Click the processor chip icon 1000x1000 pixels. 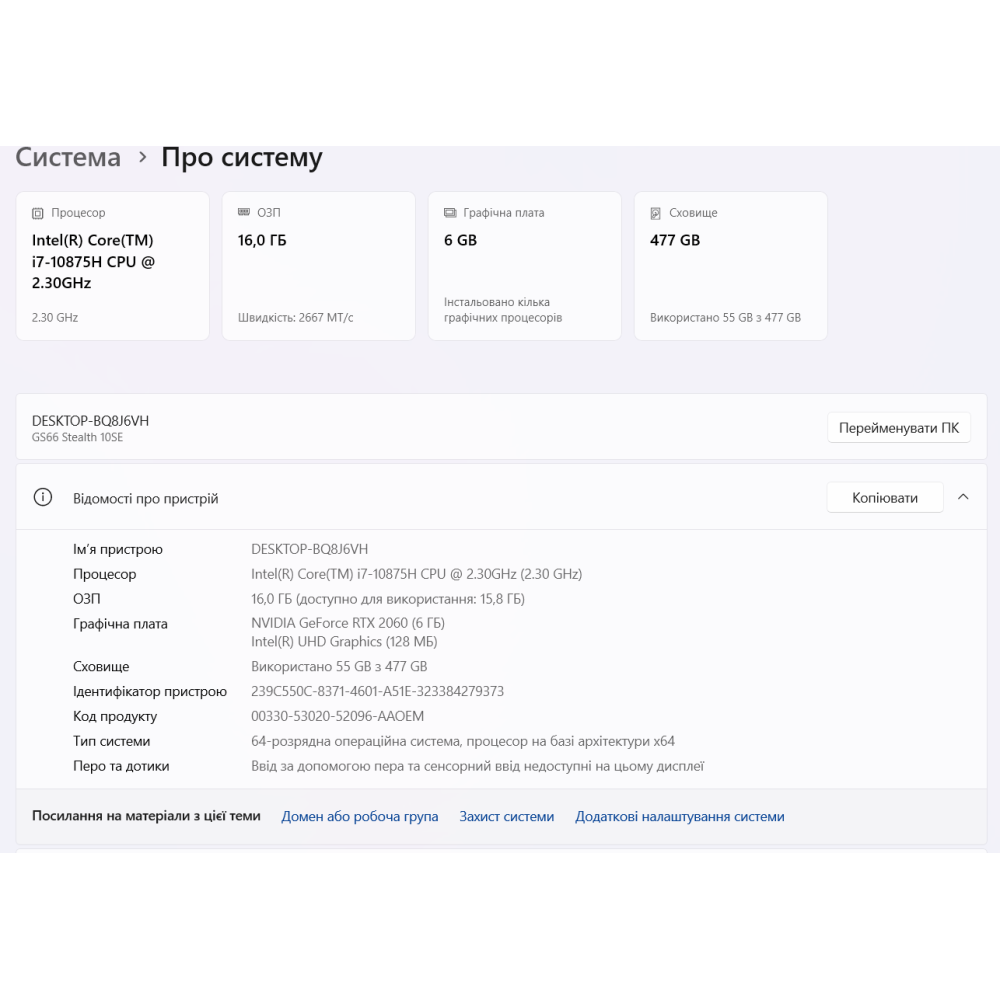38,213
